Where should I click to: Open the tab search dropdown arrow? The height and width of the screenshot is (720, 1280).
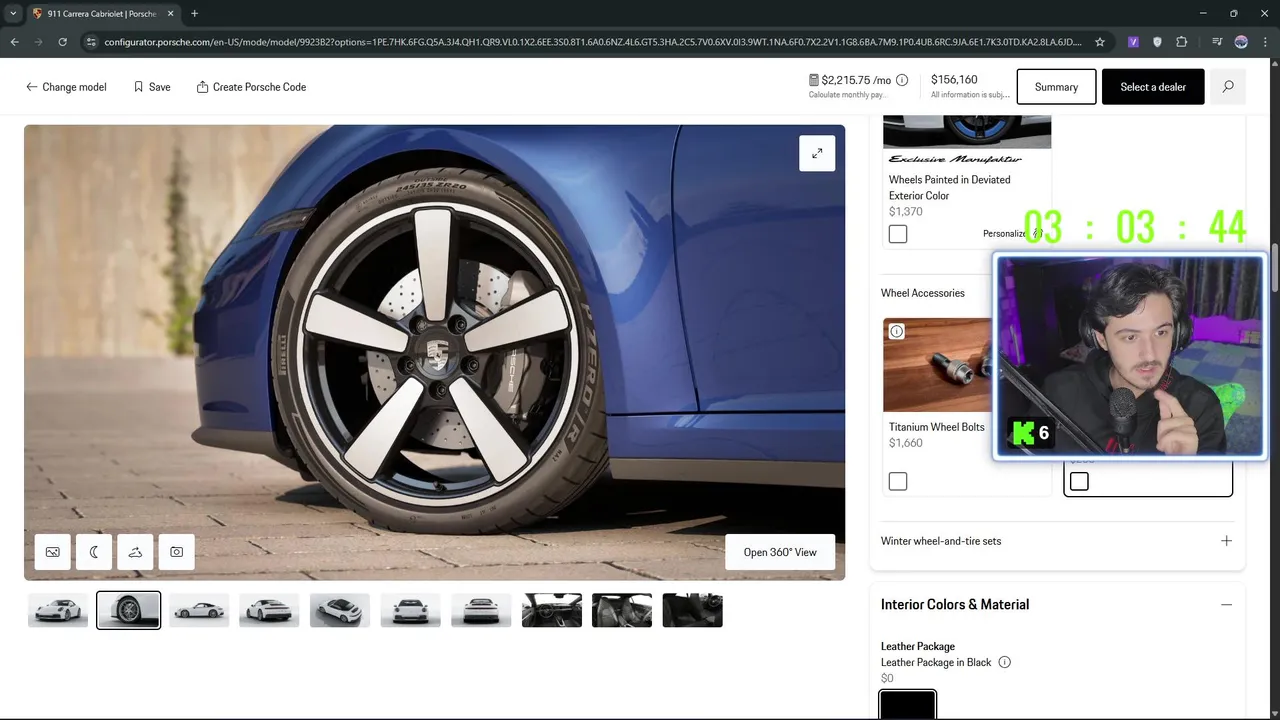click(13, 13)
